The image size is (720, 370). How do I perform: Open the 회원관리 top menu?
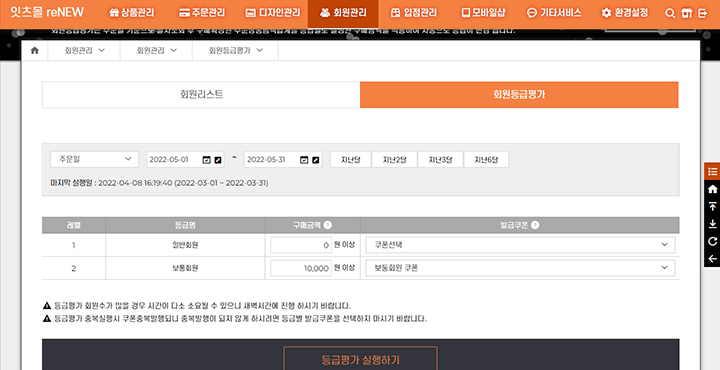[343, 13]
